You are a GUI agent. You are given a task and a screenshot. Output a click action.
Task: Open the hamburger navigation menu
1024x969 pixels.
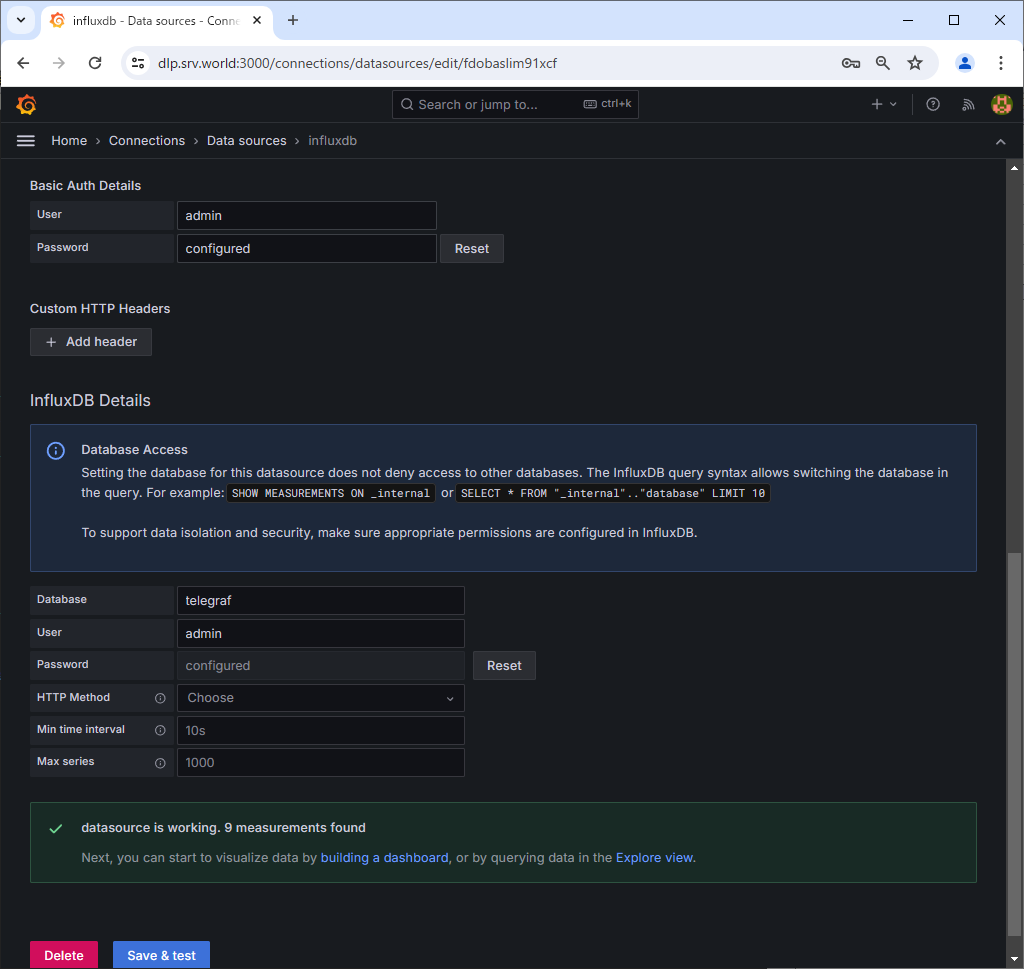25,141
